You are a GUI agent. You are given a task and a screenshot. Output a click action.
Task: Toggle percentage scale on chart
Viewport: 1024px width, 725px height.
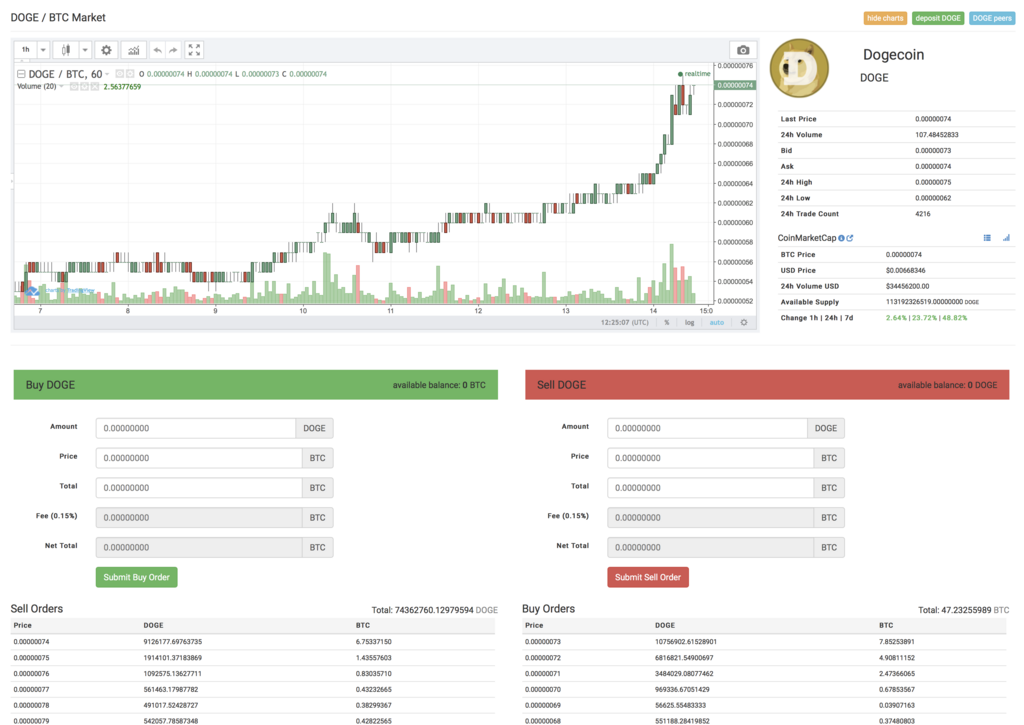pos(667,323)
